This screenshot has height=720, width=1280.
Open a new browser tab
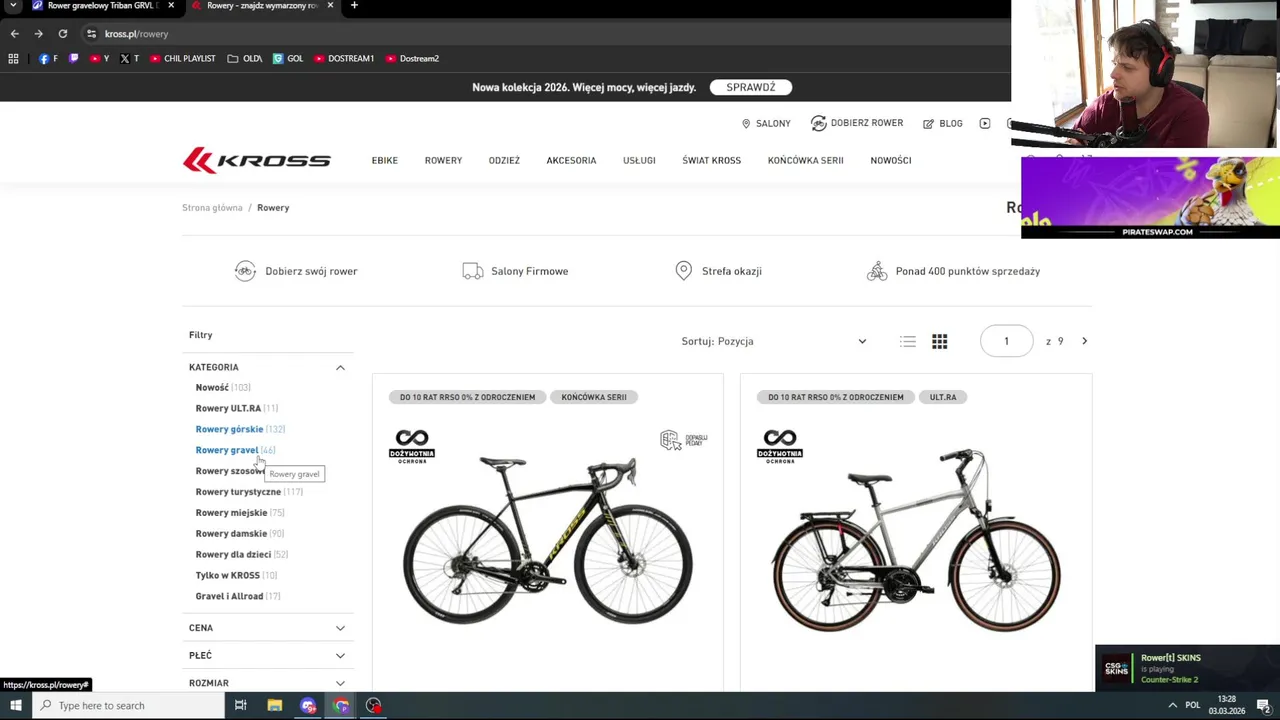point(354,6)
